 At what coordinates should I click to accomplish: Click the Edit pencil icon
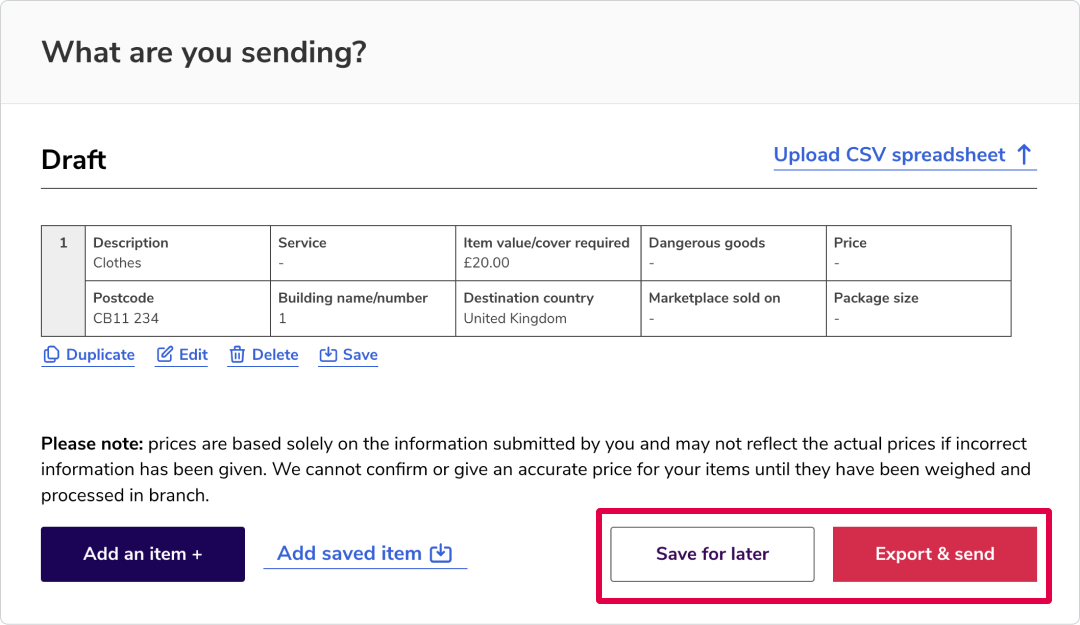(165, 355)
